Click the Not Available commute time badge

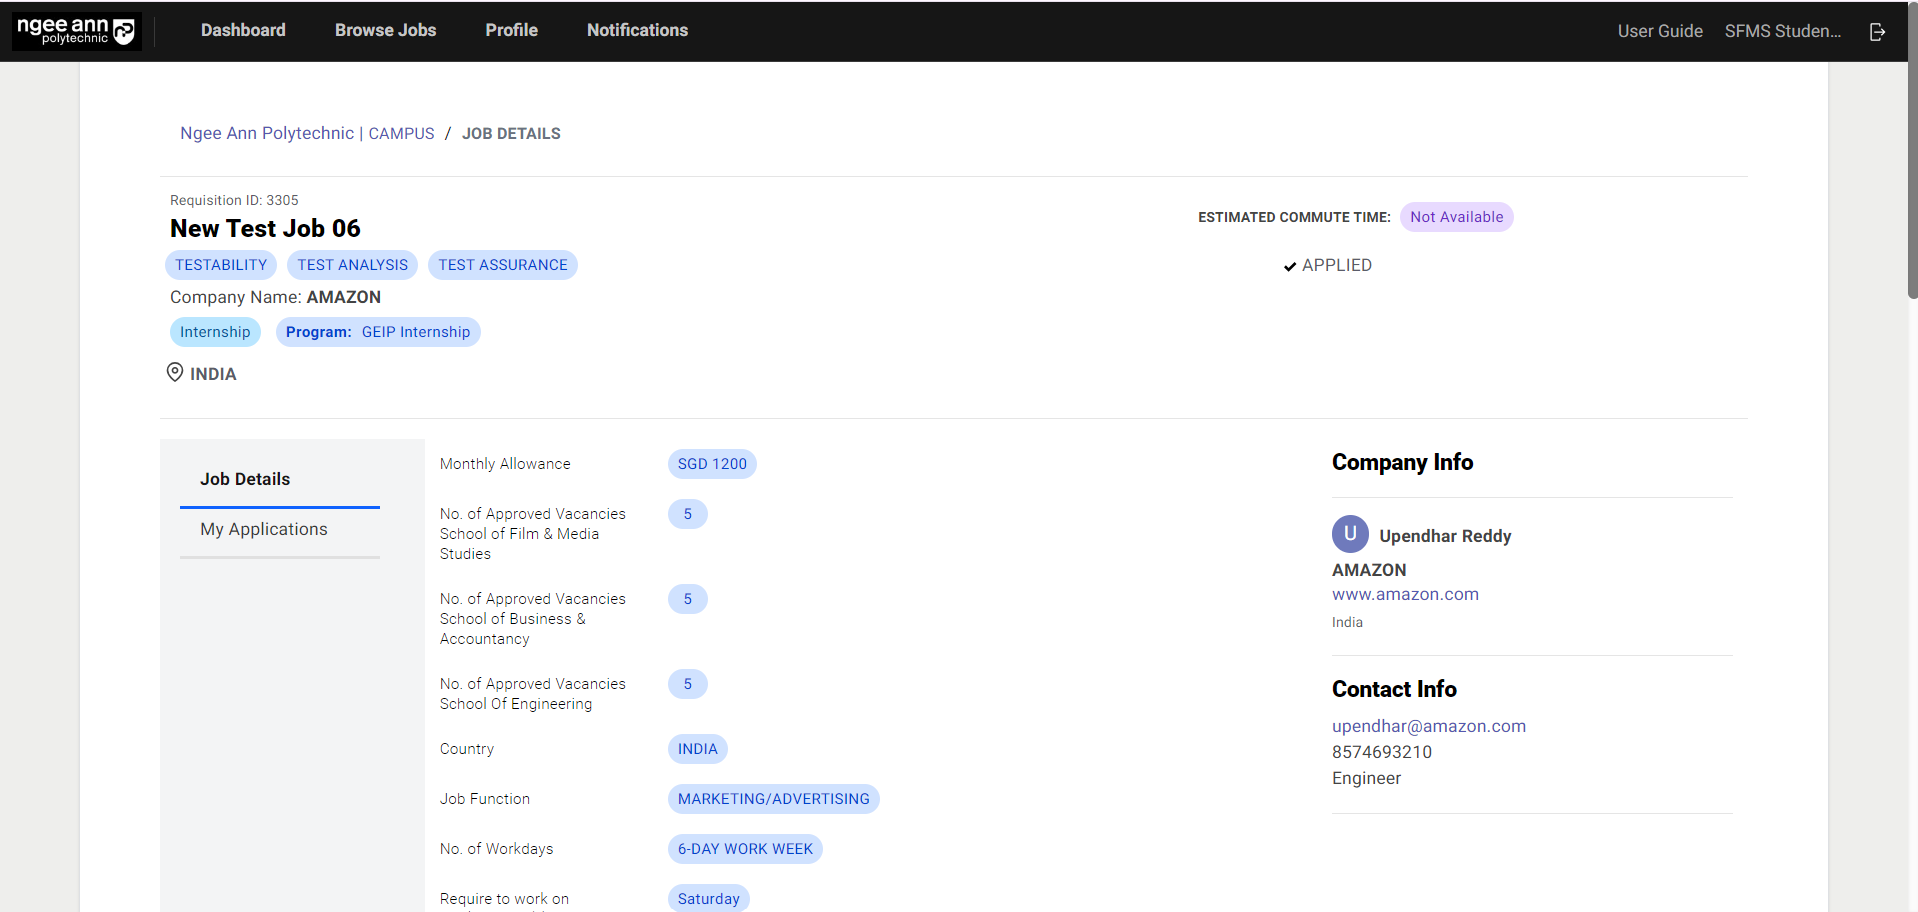pyautogui.click(x=1456, y=217)
